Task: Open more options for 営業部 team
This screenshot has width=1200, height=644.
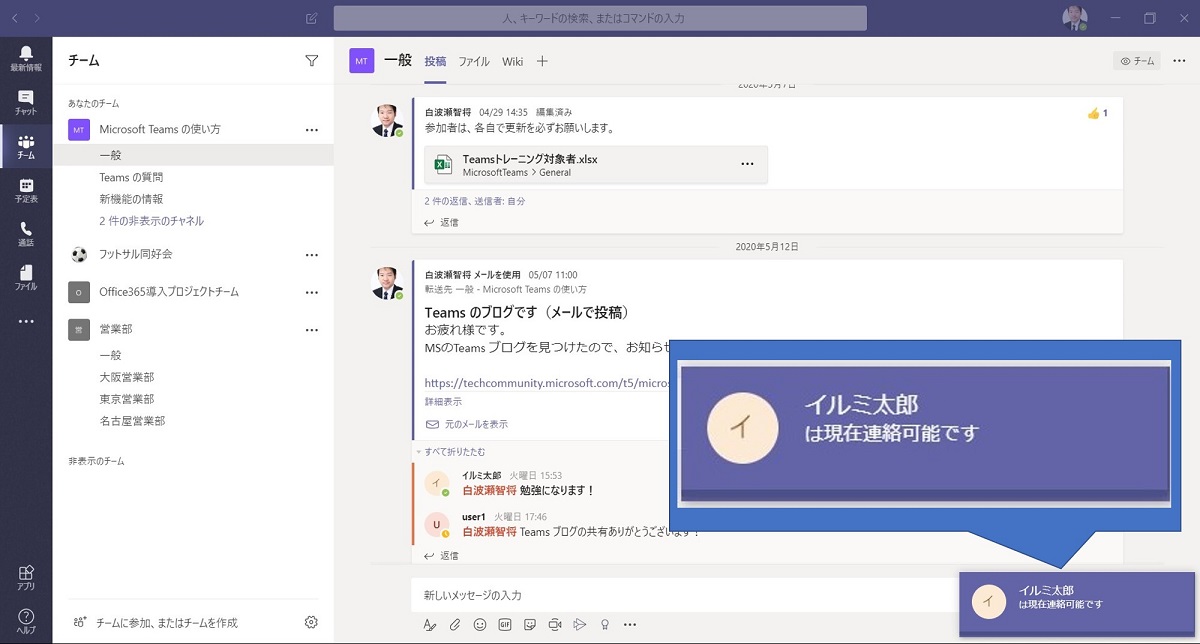Action: 311,330
